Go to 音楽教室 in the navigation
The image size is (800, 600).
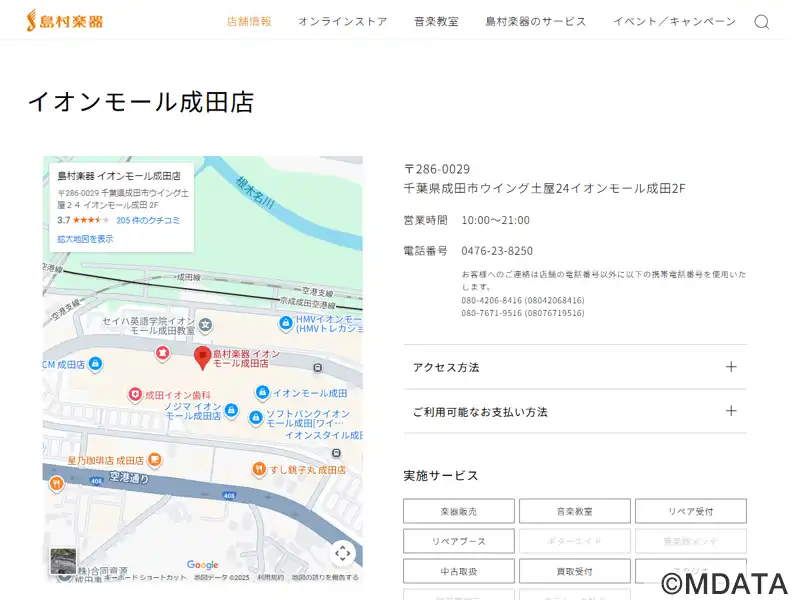click(436, 21)
